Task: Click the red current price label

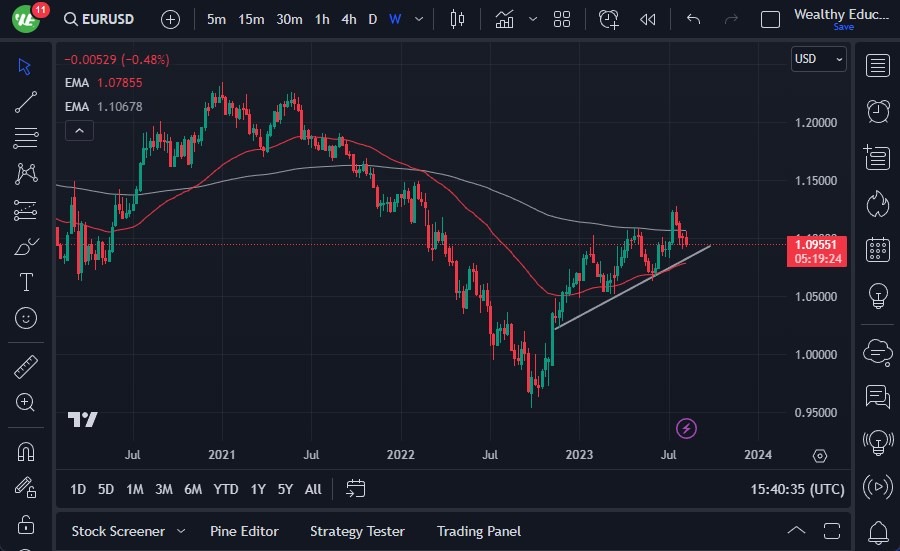Action: click(x=818, y=250)
